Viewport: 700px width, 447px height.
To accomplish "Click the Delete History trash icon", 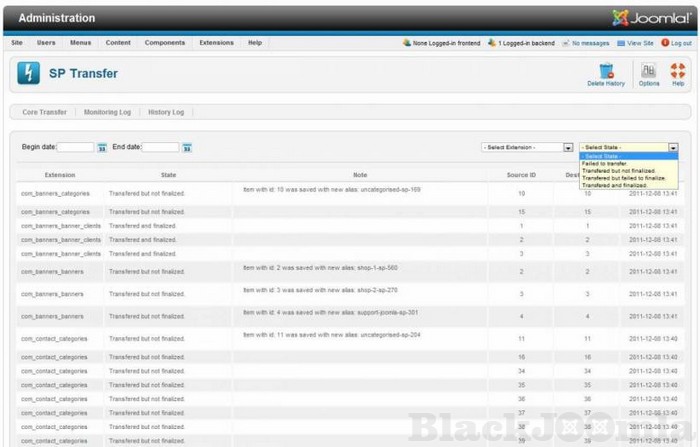I will tap(606, 71).
